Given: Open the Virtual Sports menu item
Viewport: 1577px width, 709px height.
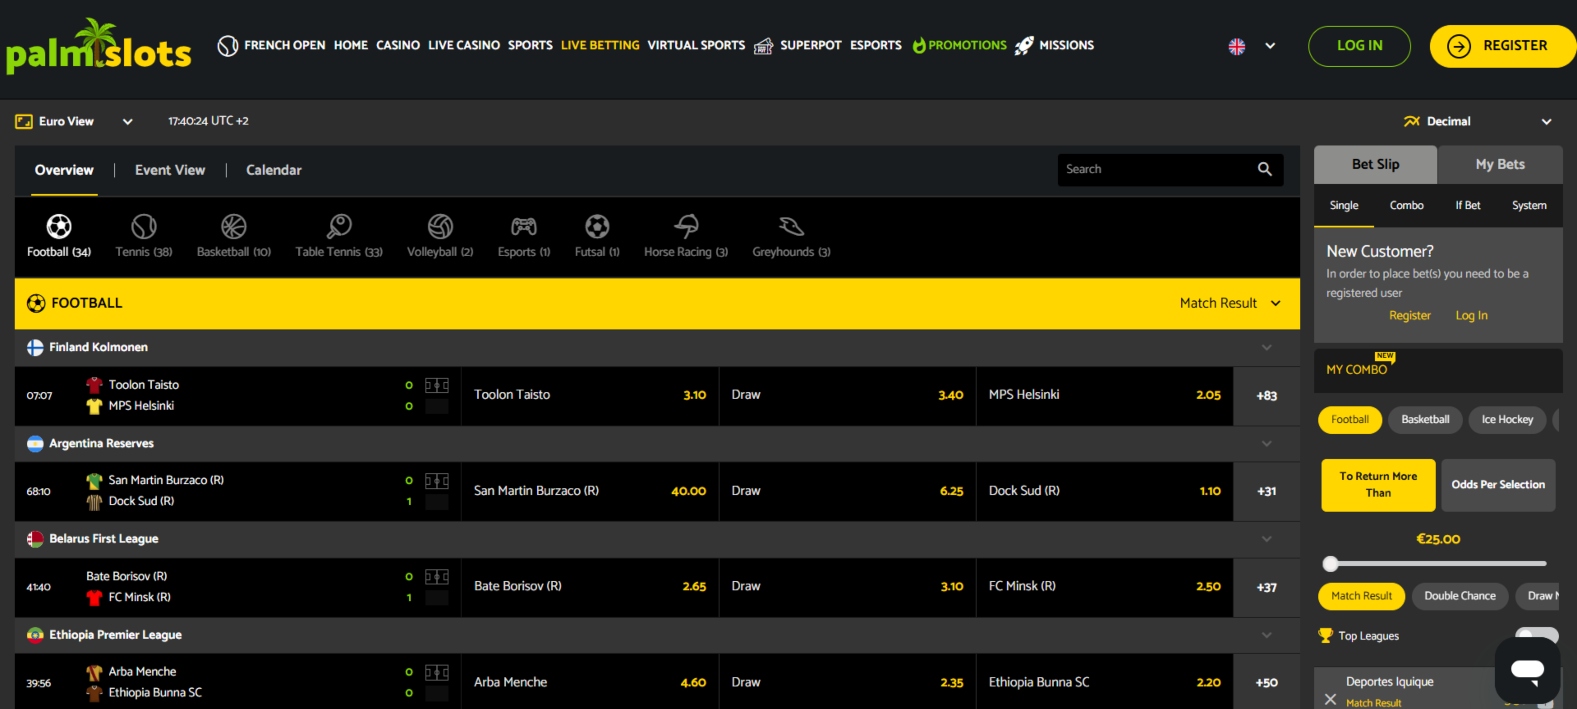Looking at the screenshot, I should pyautogui.click(x=696, y=45).
